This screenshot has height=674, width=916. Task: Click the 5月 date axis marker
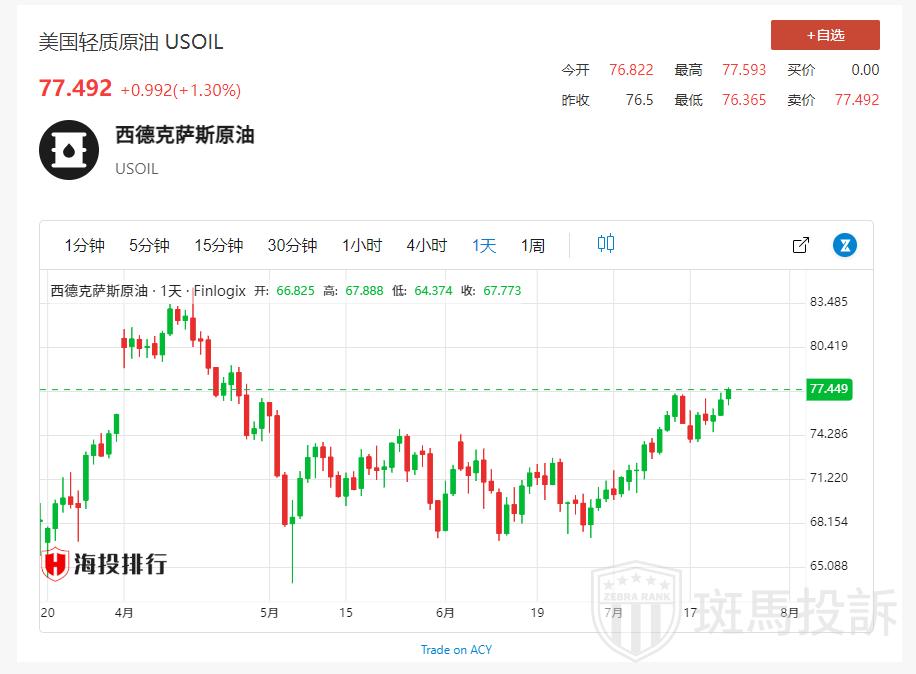[269, 613]
